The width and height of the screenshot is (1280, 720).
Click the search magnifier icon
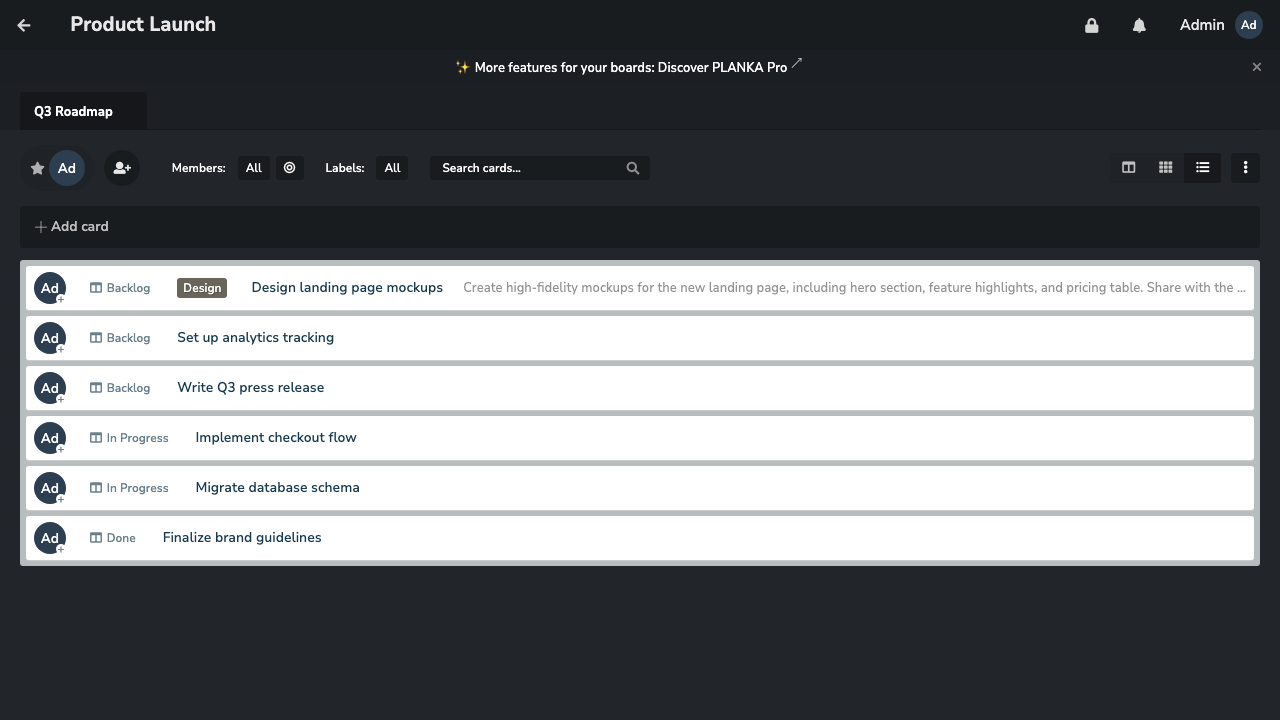coord(633,168)
